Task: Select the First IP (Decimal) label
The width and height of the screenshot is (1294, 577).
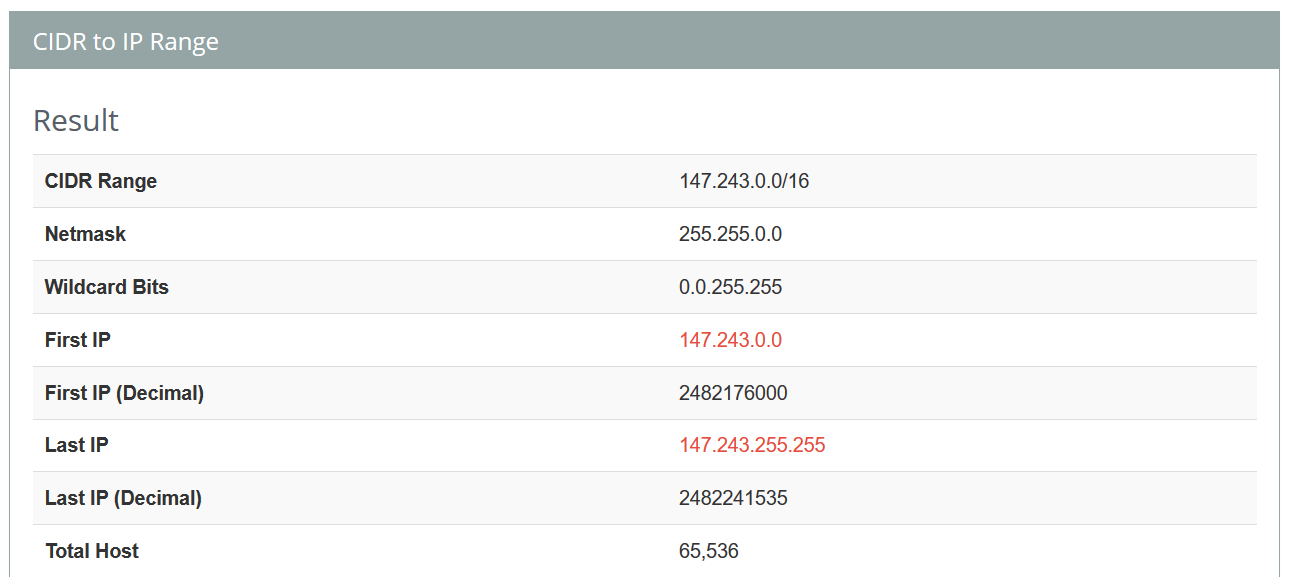Action: pyautogui.click(x=124, y=393)
